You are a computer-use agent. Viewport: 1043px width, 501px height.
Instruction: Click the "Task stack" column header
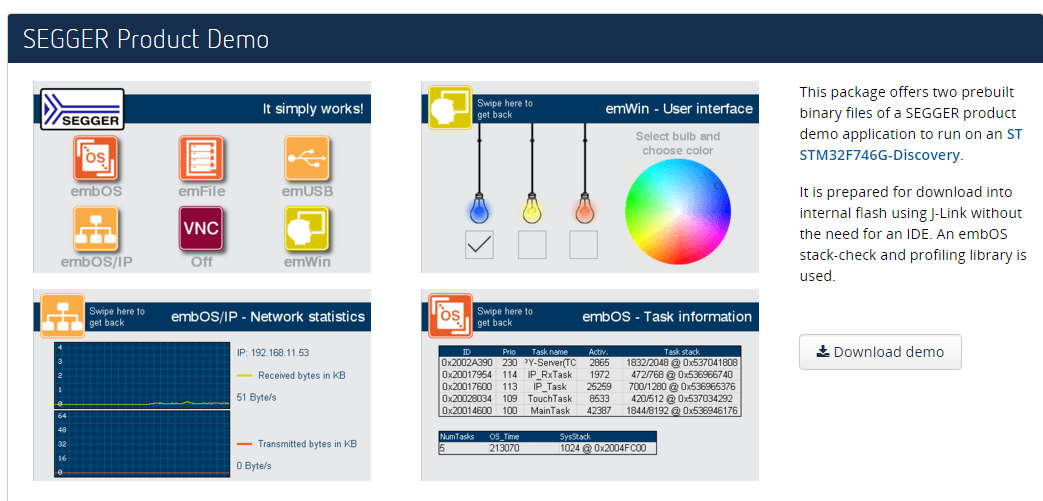pyautogui.click(x=681, y=351)
